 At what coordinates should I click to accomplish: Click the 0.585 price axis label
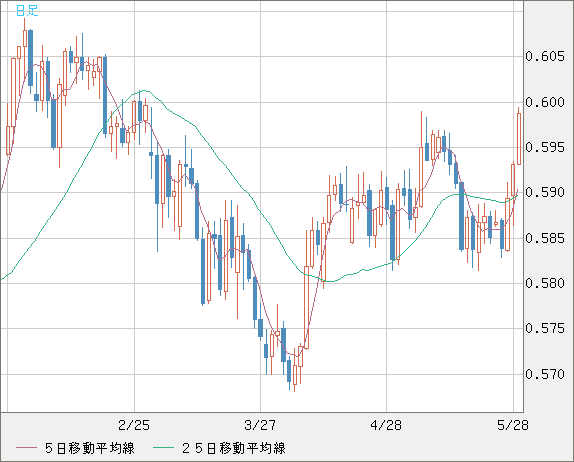click(545, 238)
